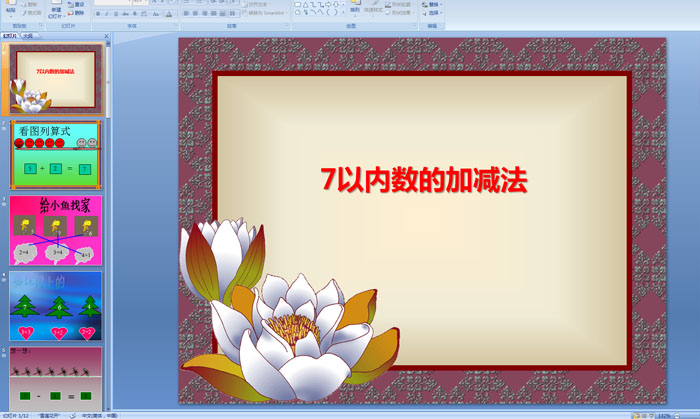The image size is (700, 419).
Task: Toggle italic text formatting
Action: tap(107, 14)
